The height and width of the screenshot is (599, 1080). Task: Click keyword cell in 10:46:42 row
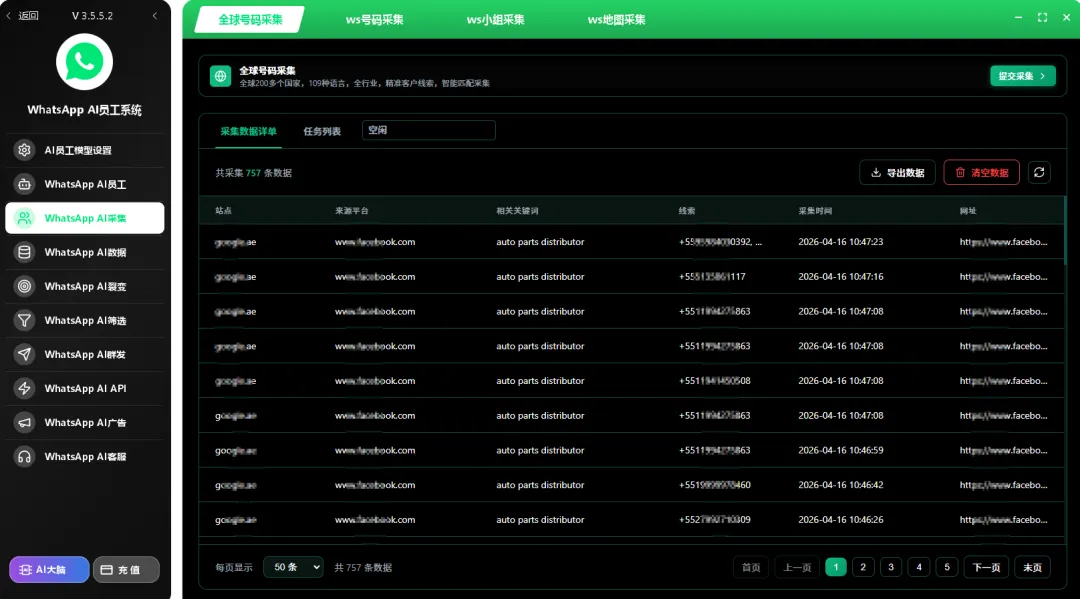pyautogui.click(x=540, y=485)
